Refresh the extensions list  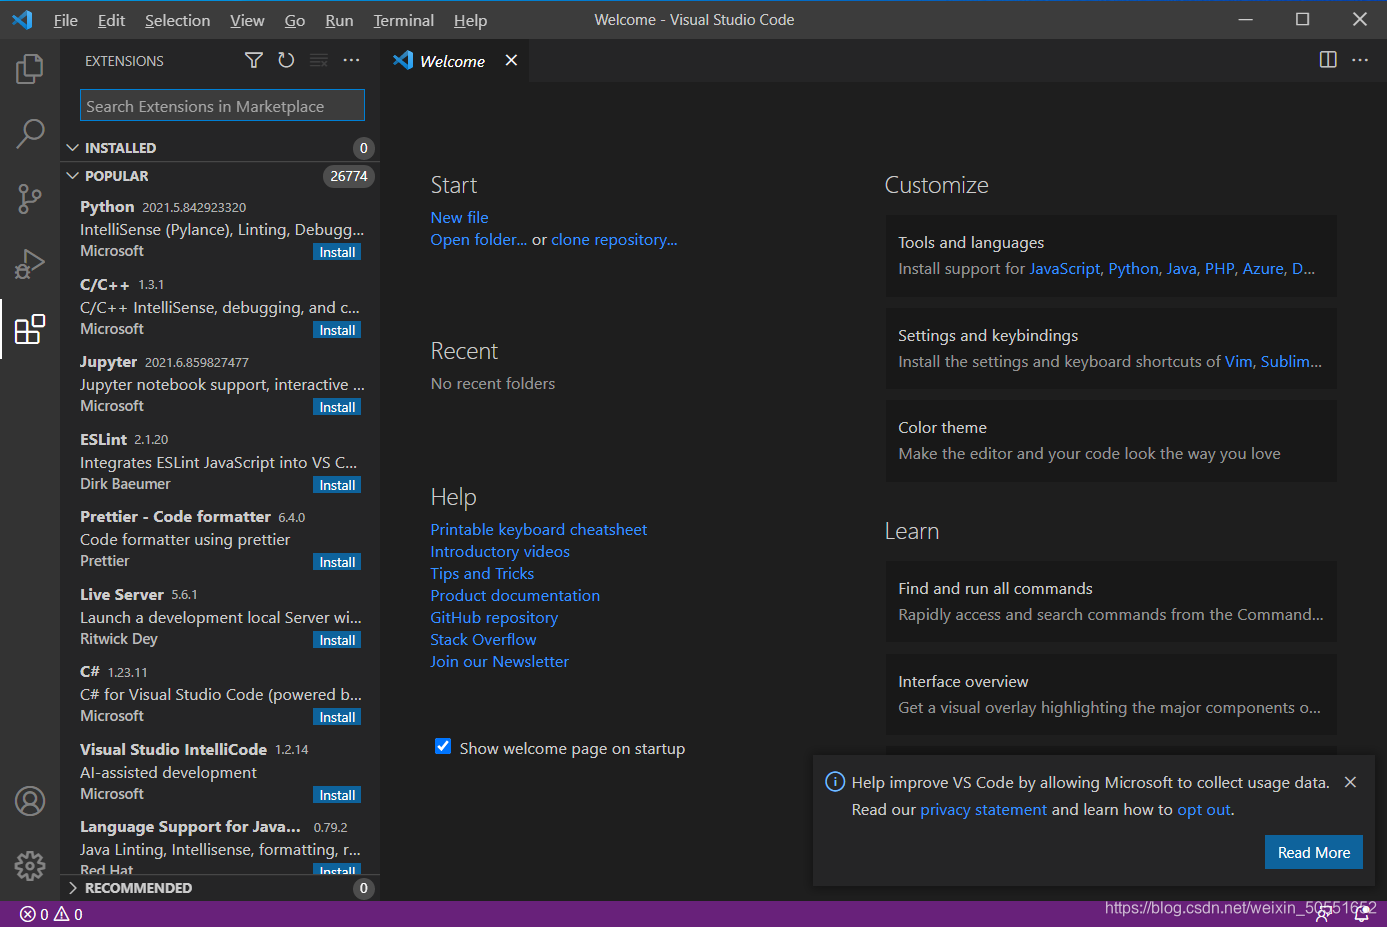click(x=286, y=61)
